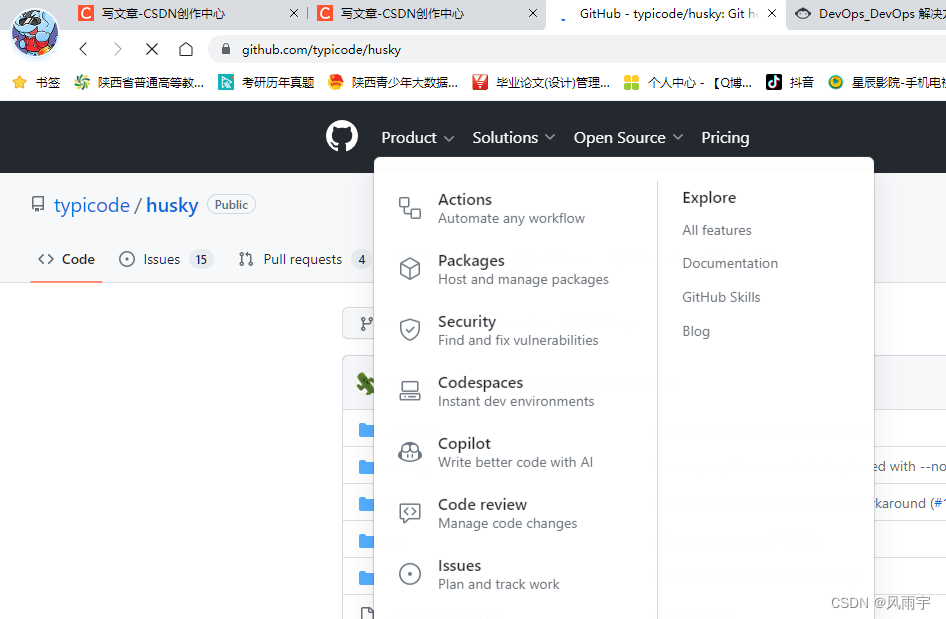Viewport: 946px width, 619px height.
Task: Open the 陕西青少年大数据 bookmark
Action: tap(393, 82)
